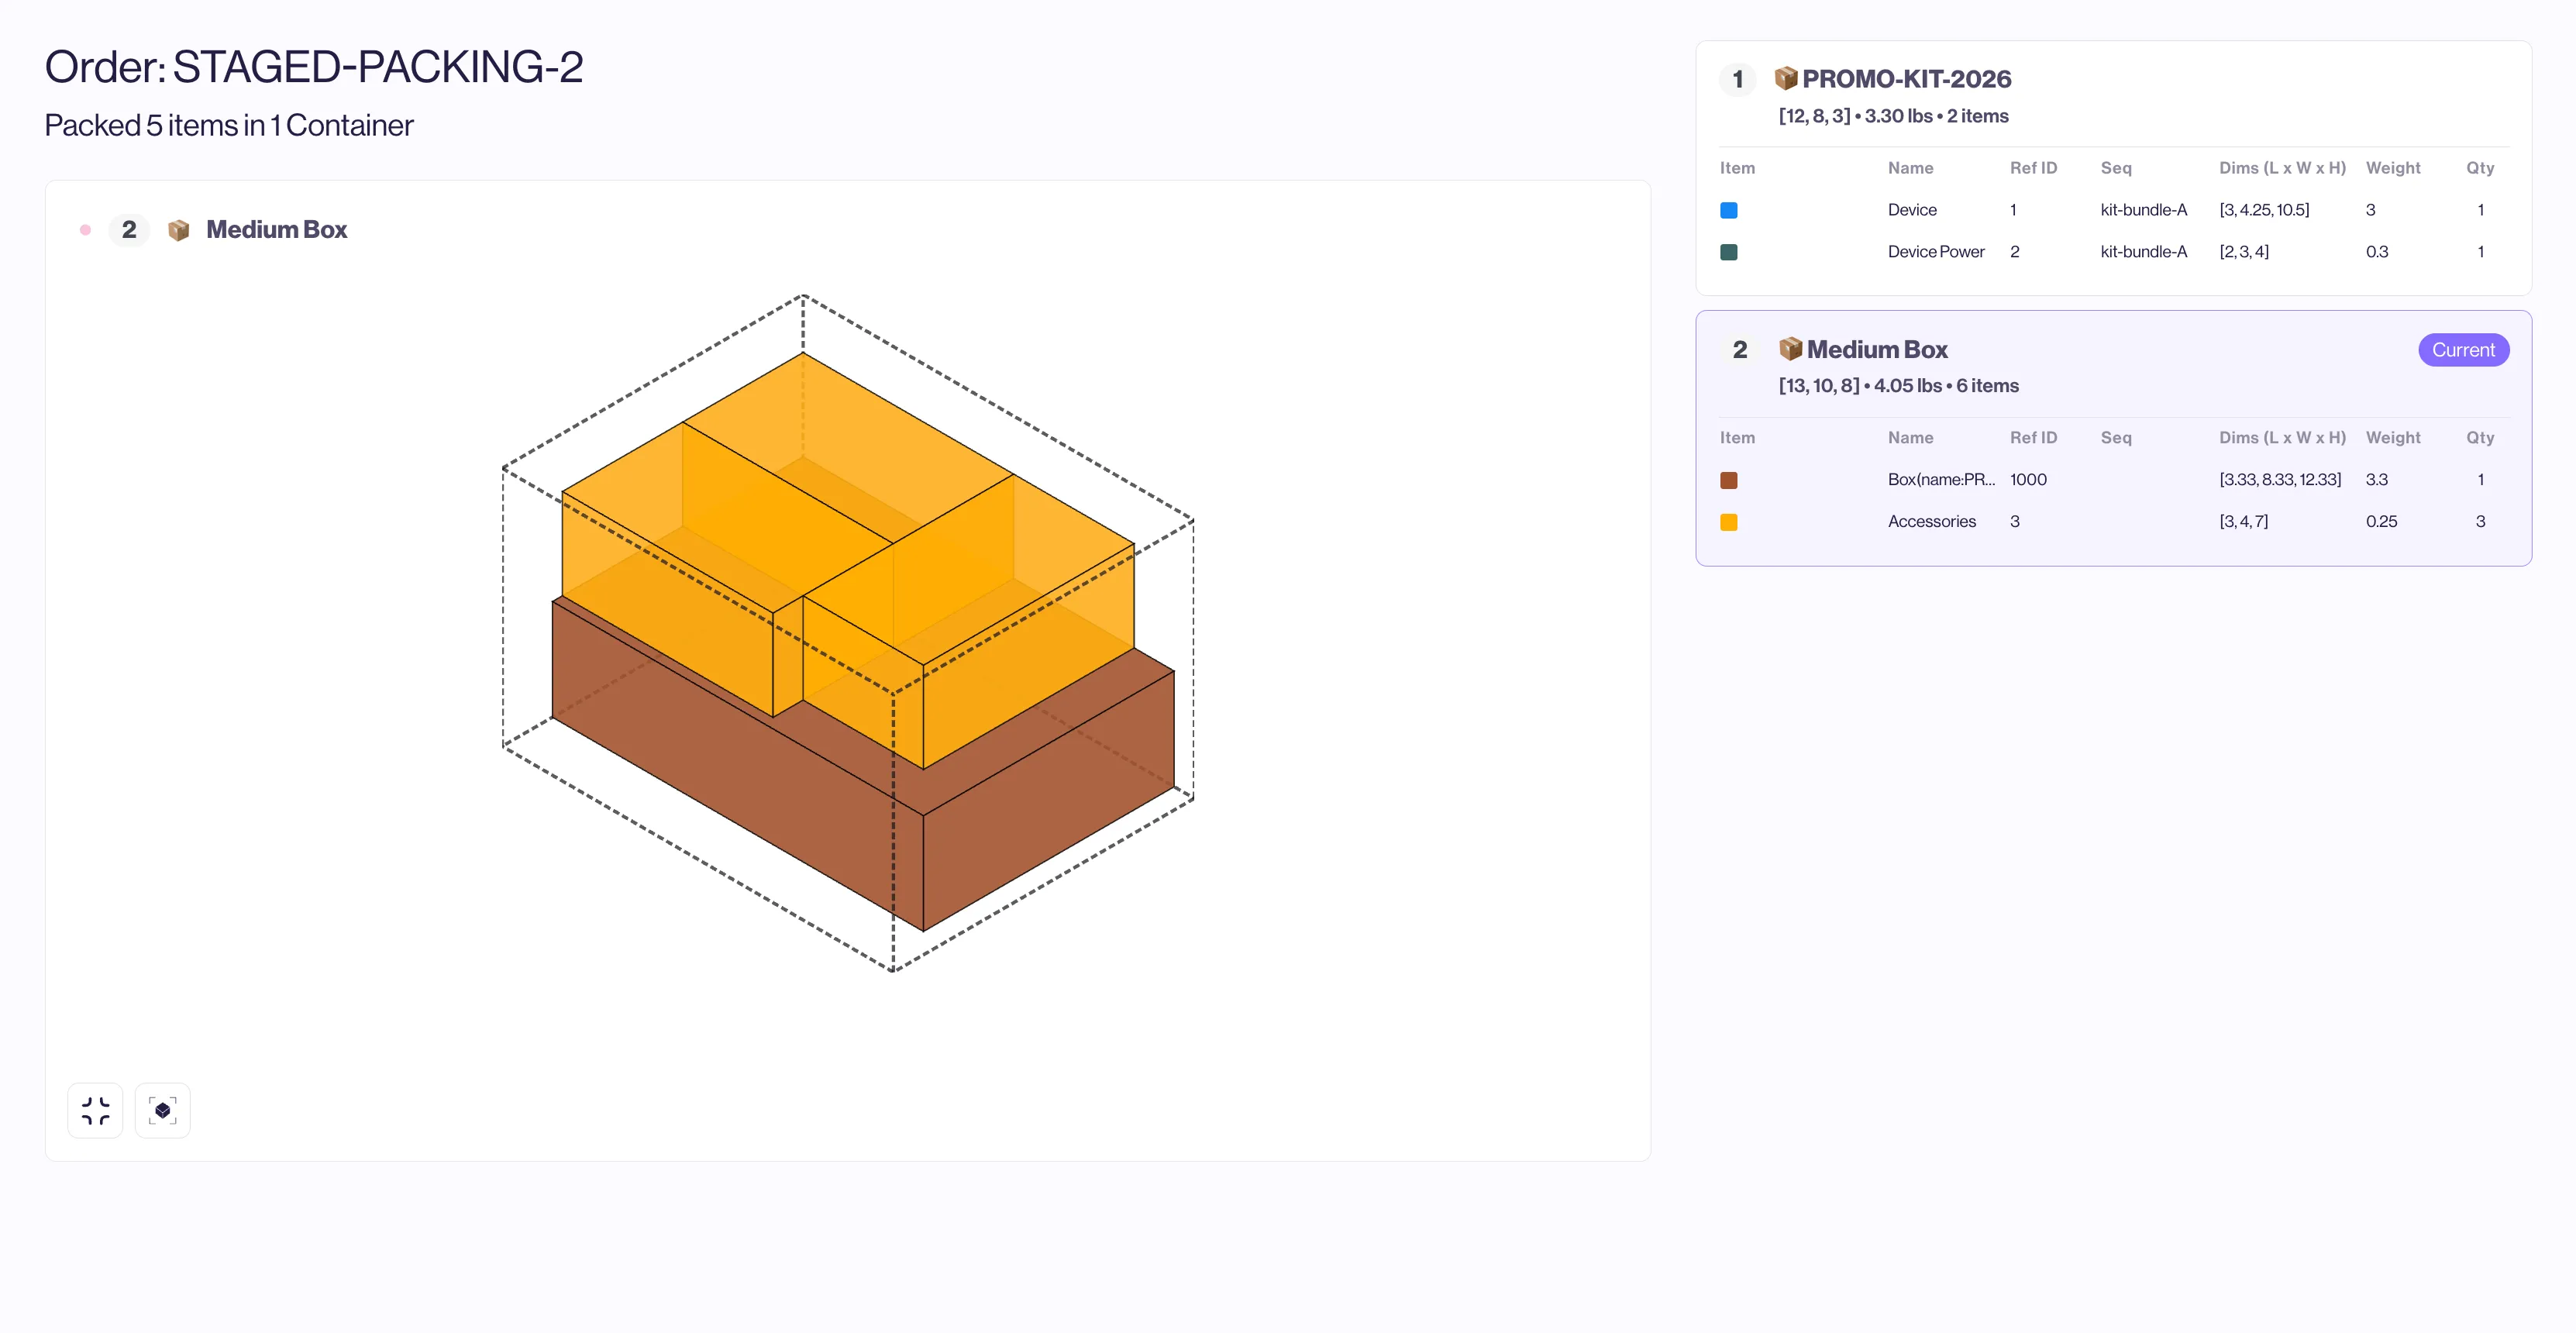Click the dims value [3.33, 8.33, 12.33]
2576x1333 pixels.
(x=2280, y=480)
